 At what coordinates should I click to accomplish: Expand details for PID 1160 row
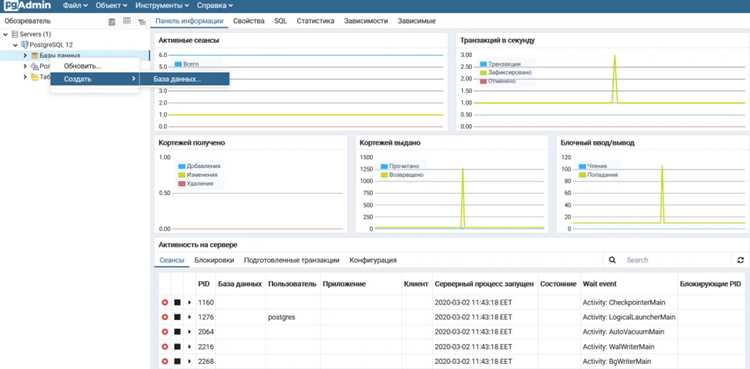pyautogui.click(x=189, y=303)
